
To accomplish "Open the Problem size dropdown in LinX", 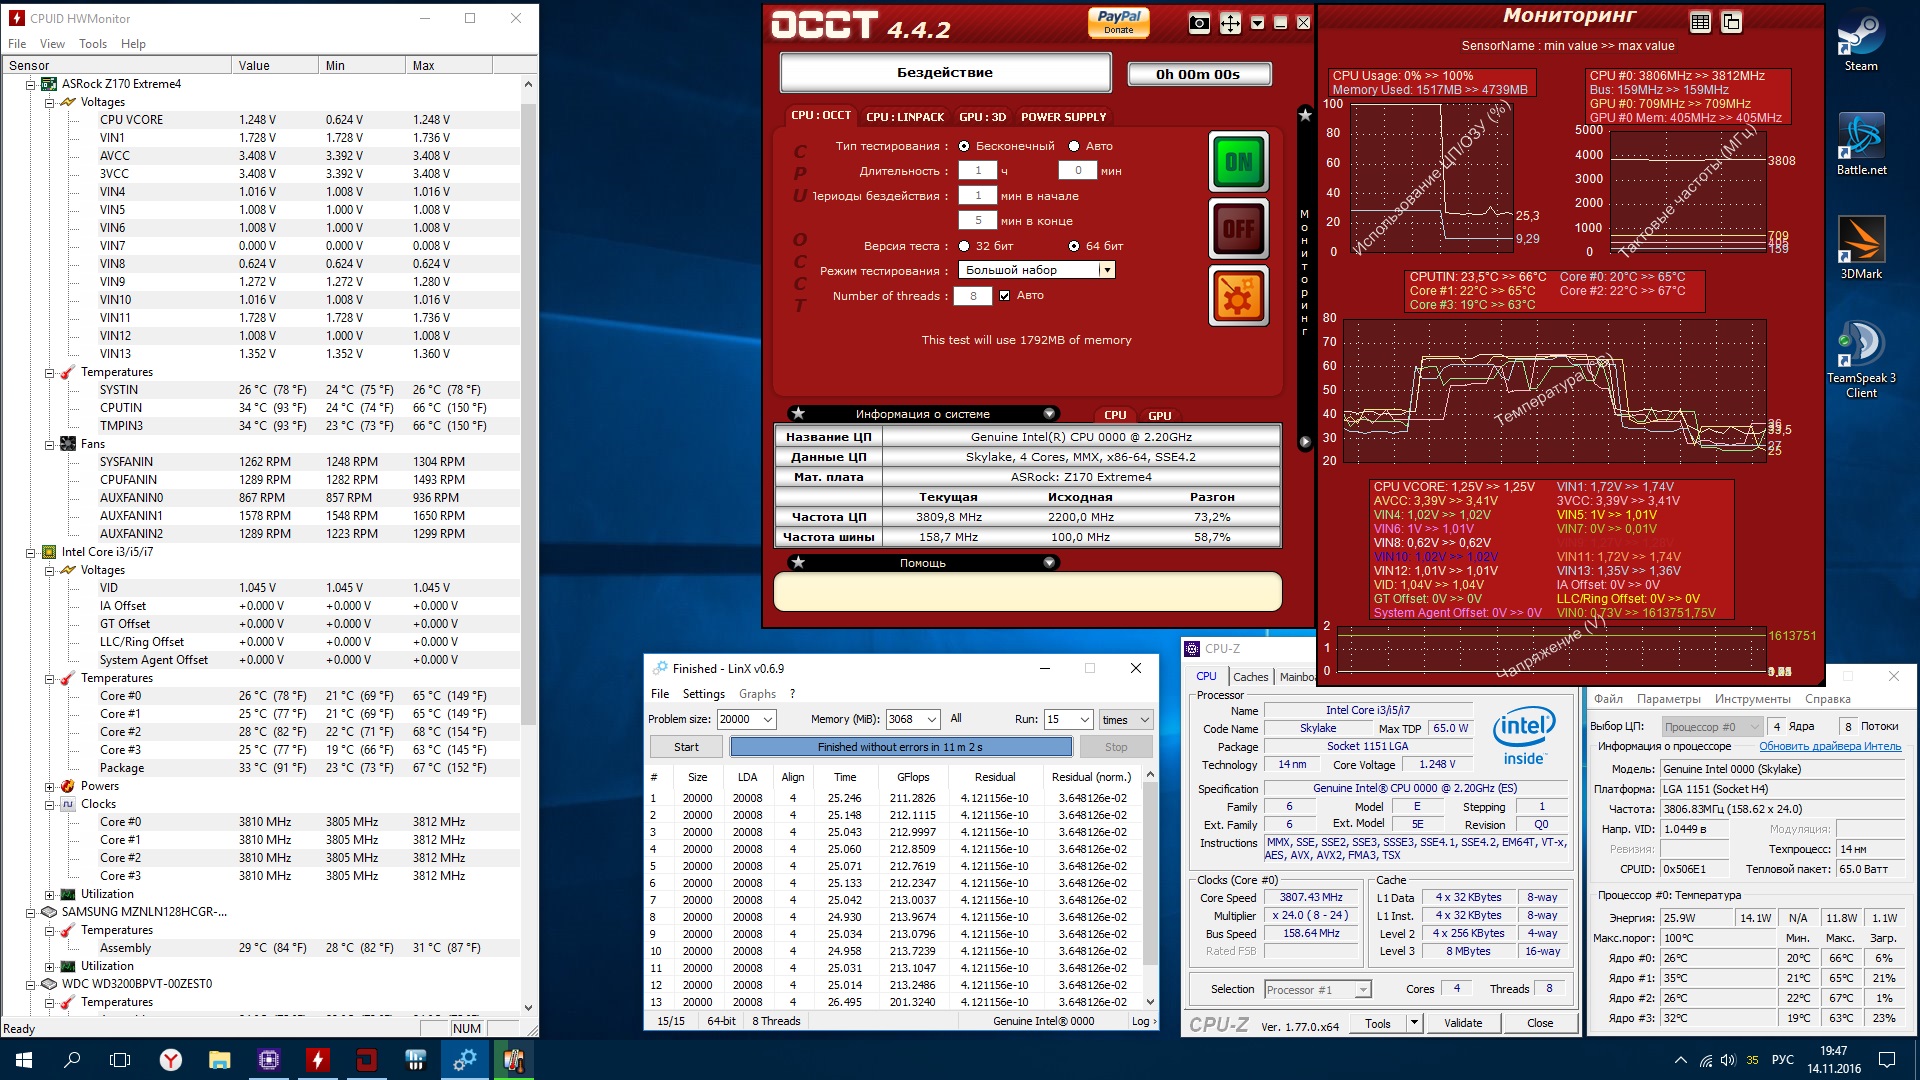I will (x=768, y=719).
